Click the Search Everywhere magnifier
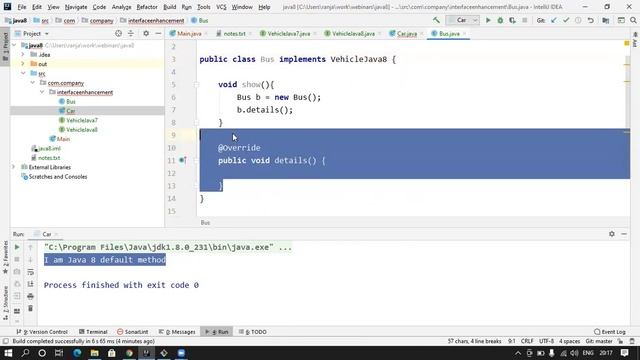The image size is (640, 360). [x=633, y=20]
